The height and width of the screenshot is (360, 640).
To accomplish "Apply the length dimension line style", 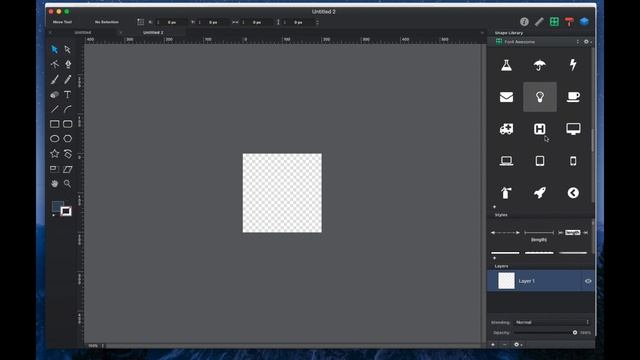I will [539, 235].
